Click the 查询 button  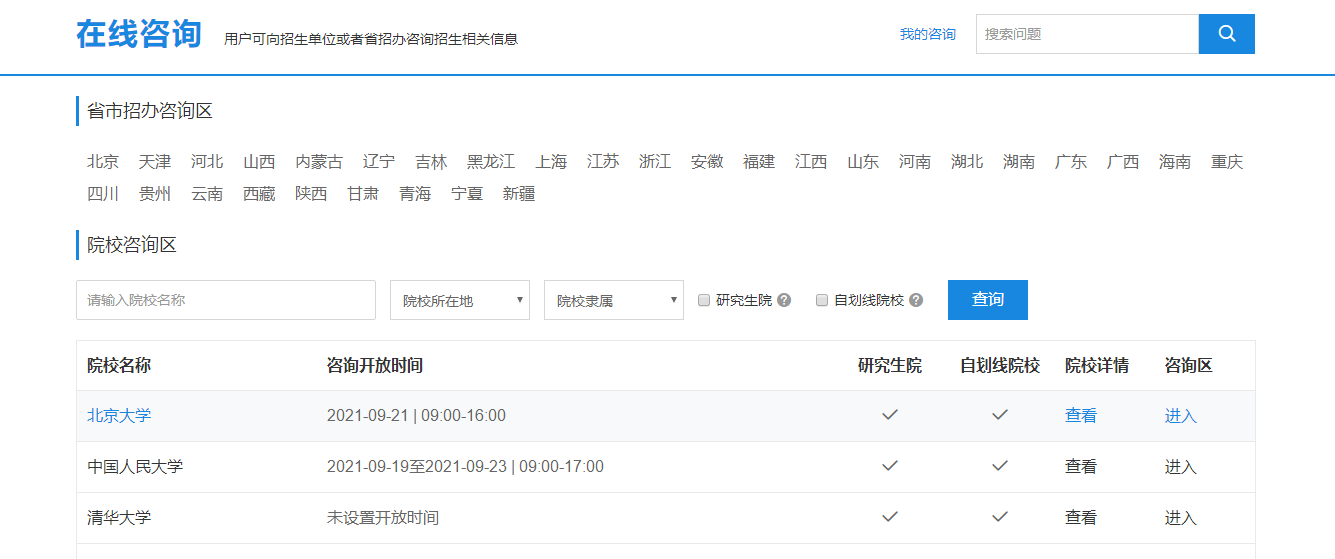pos(988,300)
